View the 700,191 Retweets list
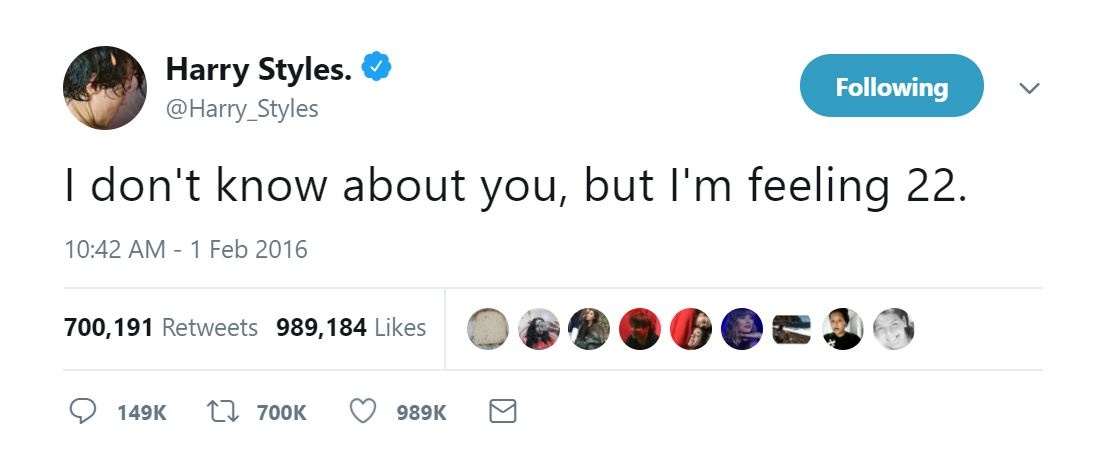The image size is (1106, 462). click(x=160, y=327)
